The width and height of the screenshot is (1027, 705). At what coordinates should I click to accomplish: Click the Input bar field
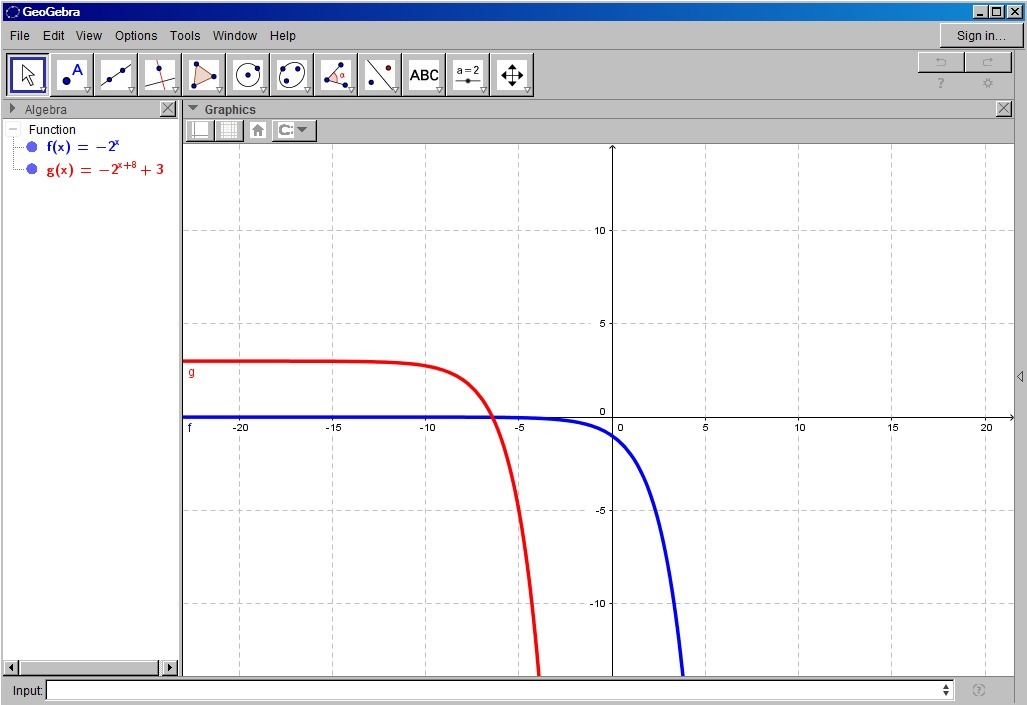(495, 690)
